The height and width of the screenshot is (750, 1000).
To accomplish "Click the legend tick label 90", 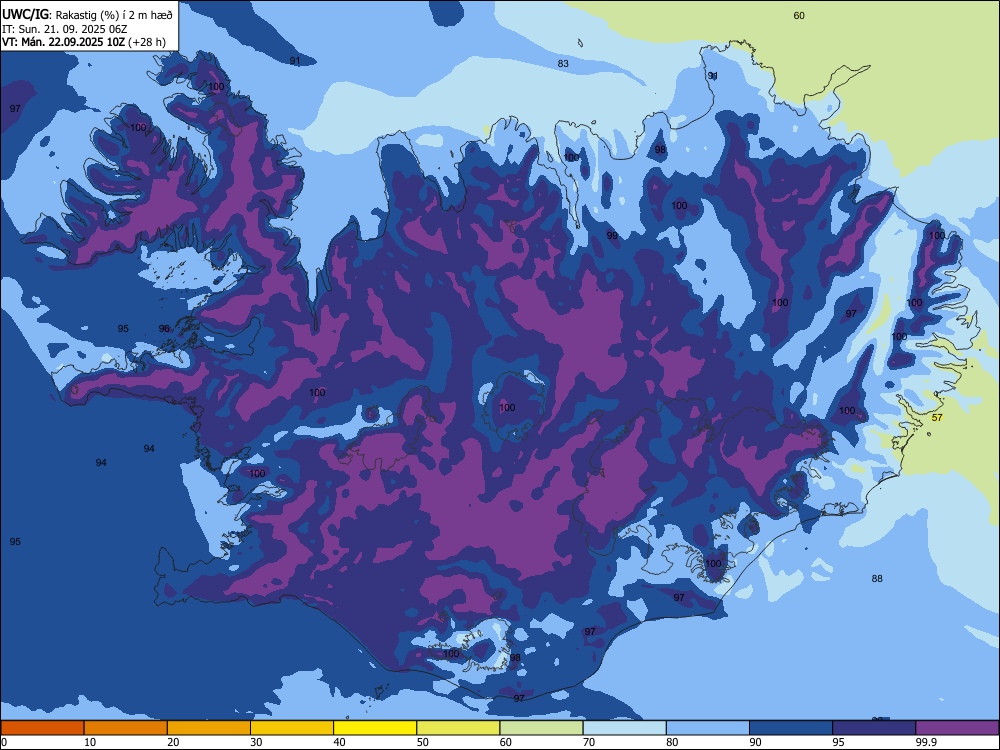I will pyautogui.click(x=755, y=742).
